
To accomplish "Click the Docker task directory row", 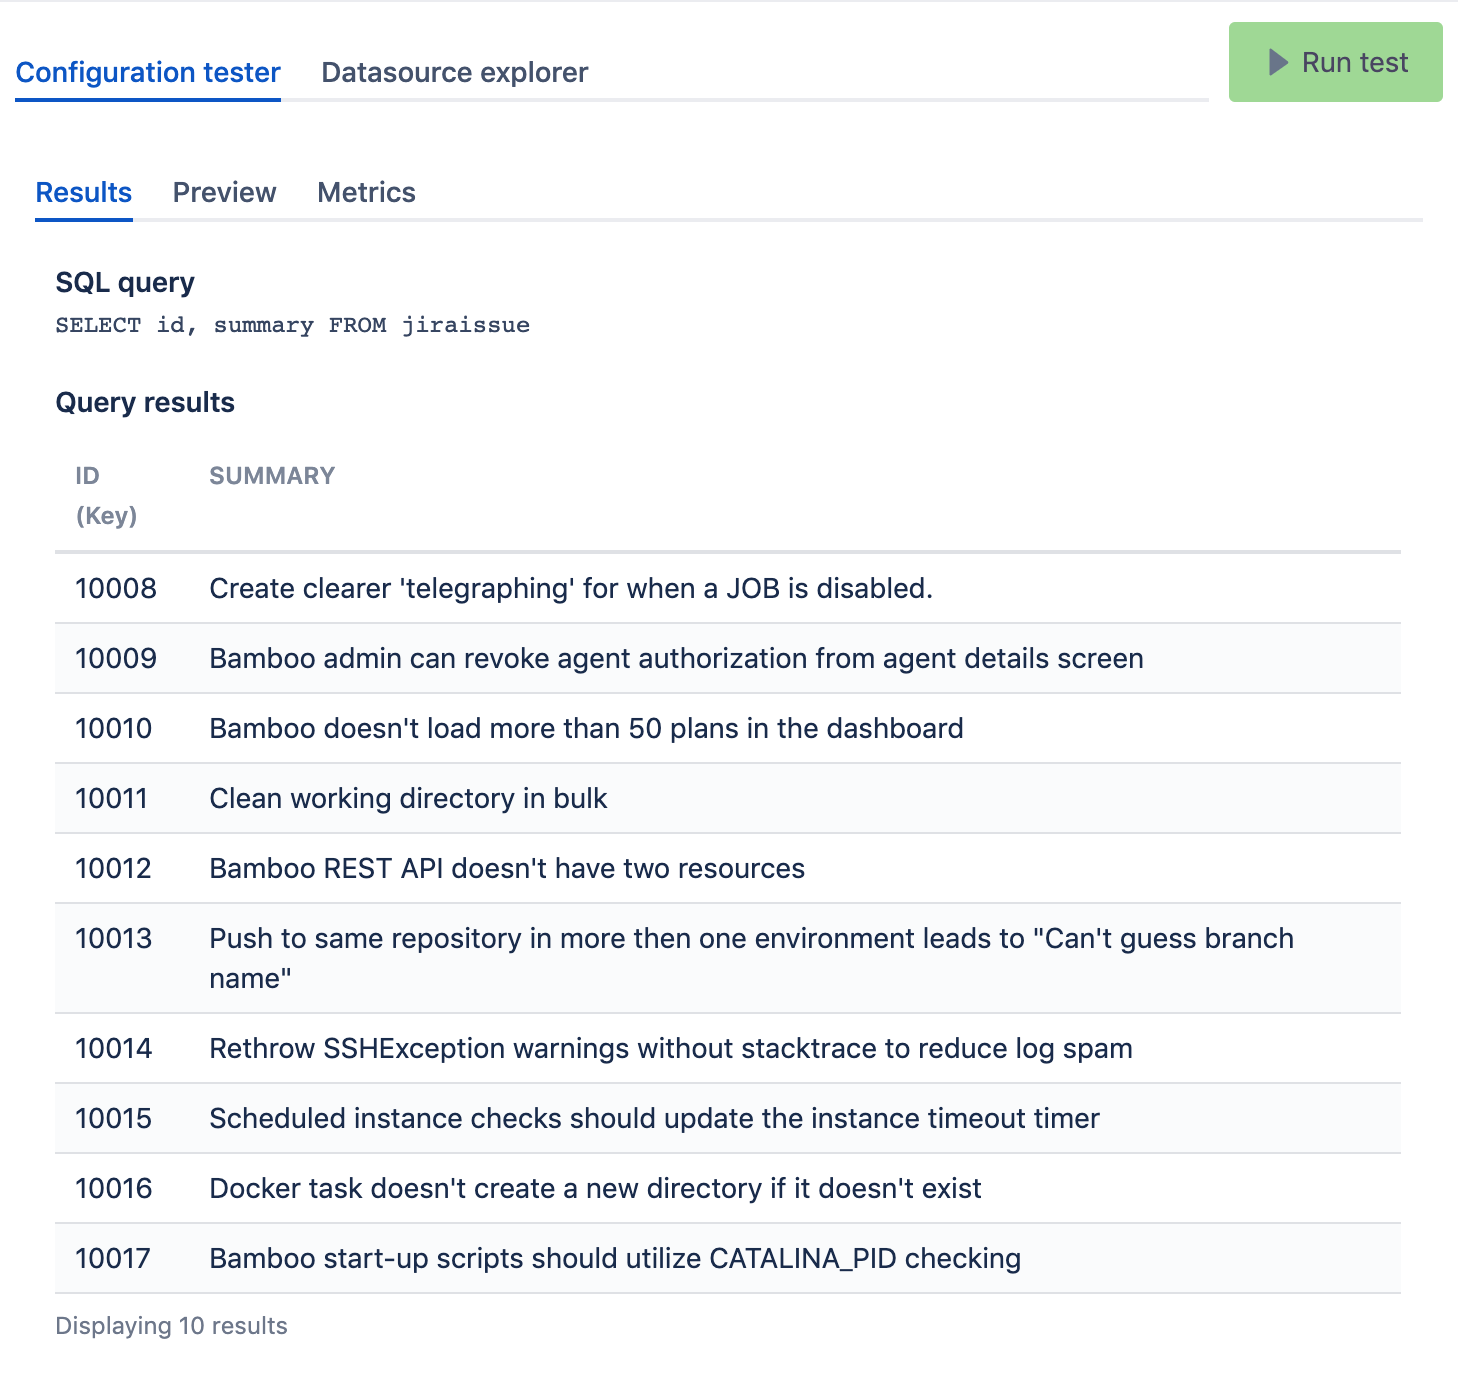I will (x=595, y=1189).
